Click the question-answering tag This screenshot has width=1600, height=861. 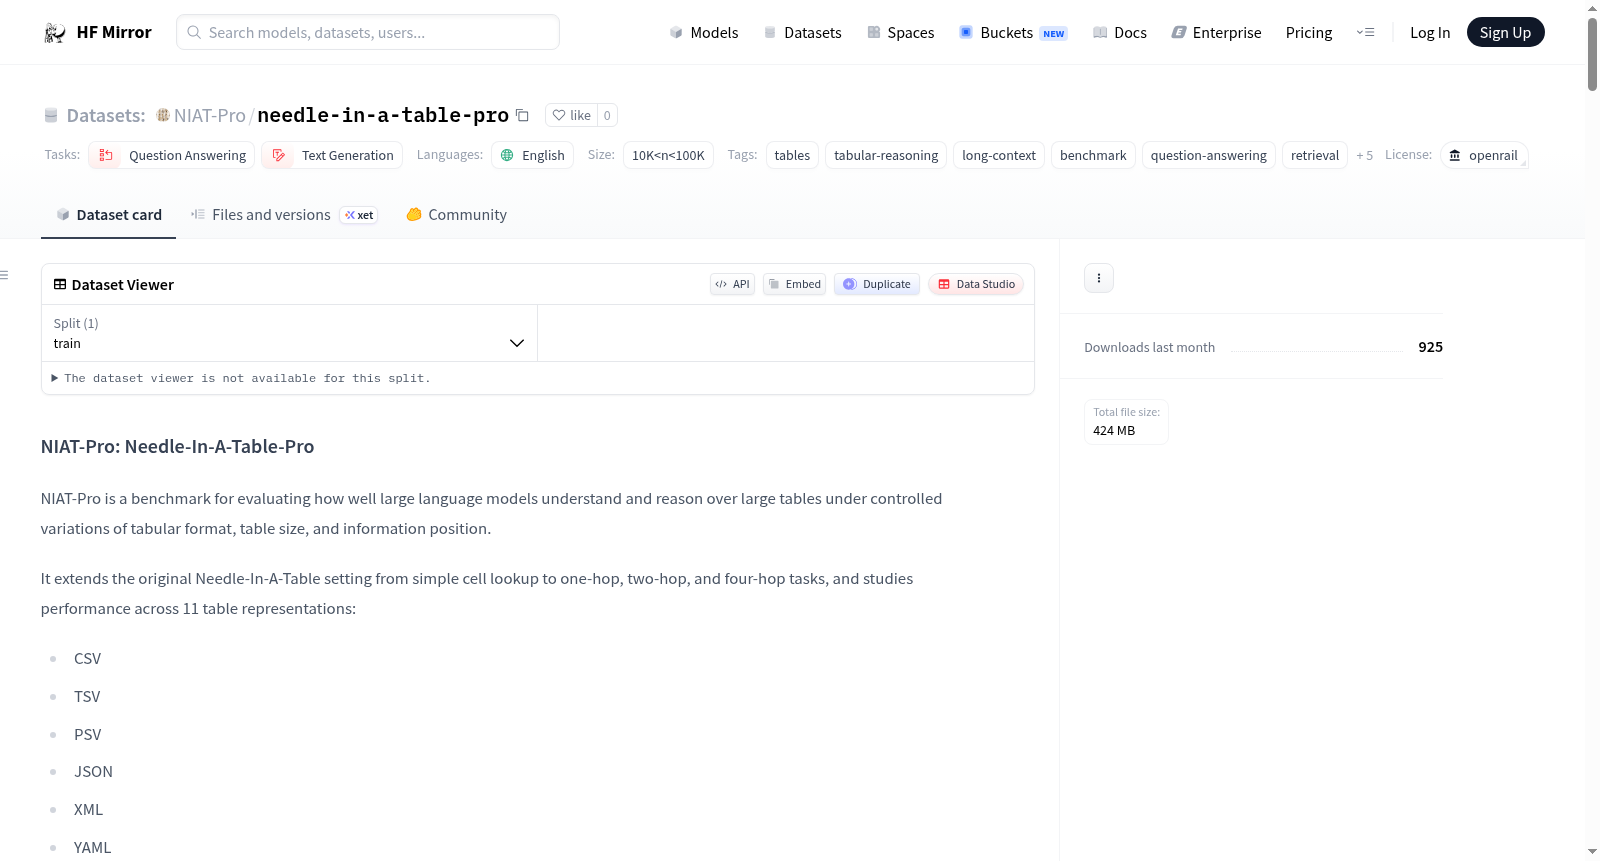coord(1208,155)
